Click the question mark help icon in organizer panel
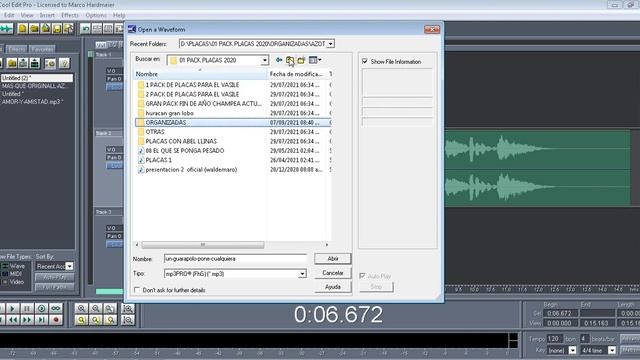Image resolution: width=640 pixels, height=360 pixels. coord(64,63)
